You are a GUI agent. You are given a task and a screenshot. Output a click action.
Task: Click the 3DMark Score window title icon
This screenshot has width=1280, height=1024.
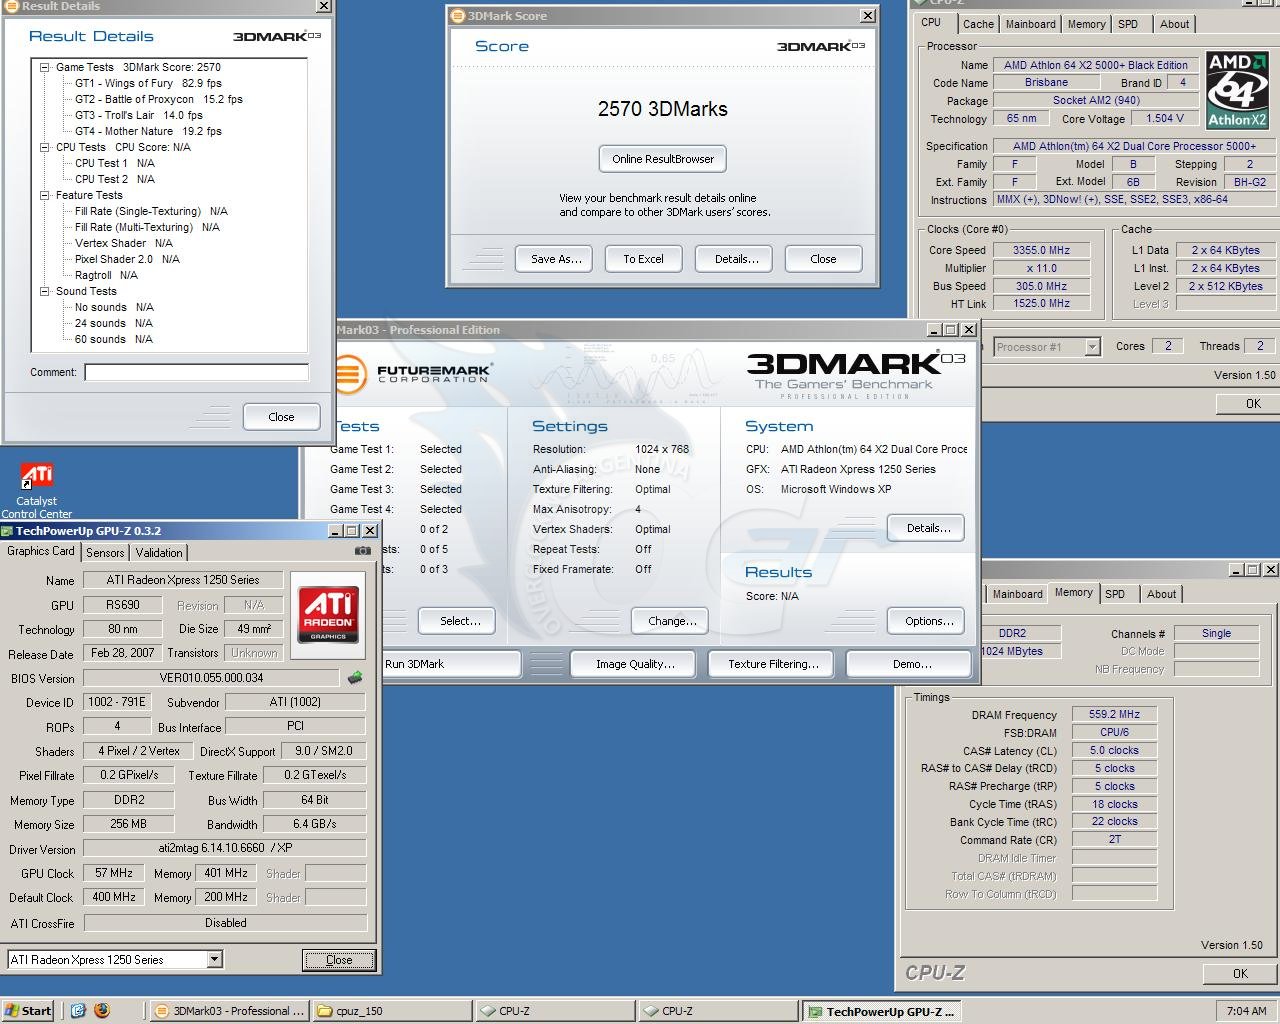pyautogui.click(x=457, y=16)
